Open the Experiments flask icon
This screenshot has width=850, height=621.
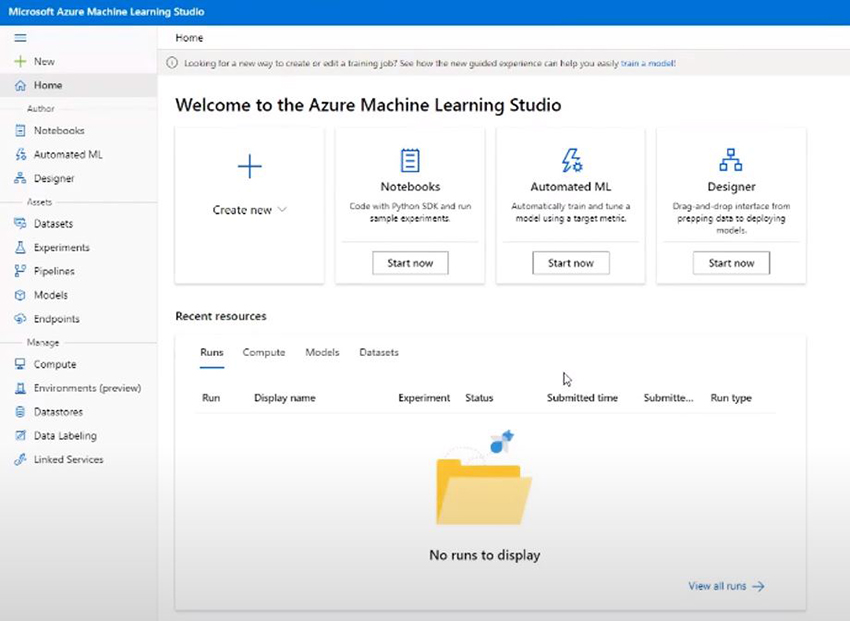pos(20,248)
